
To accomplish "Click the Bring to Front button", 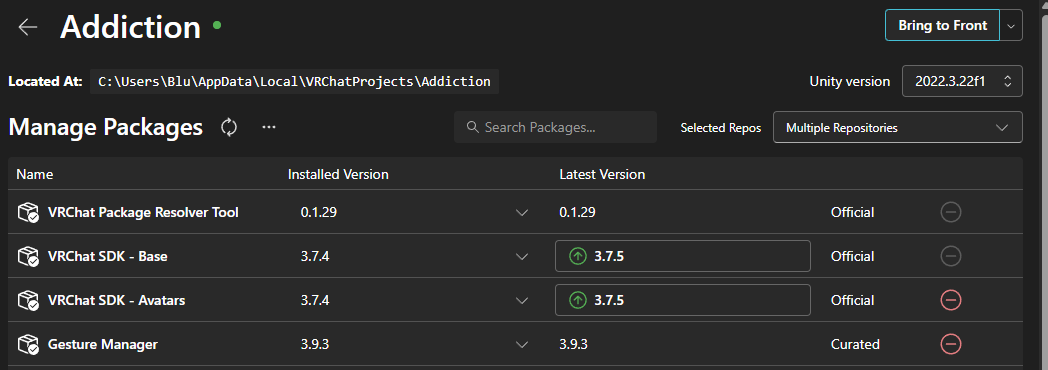I will click(942, 25).
